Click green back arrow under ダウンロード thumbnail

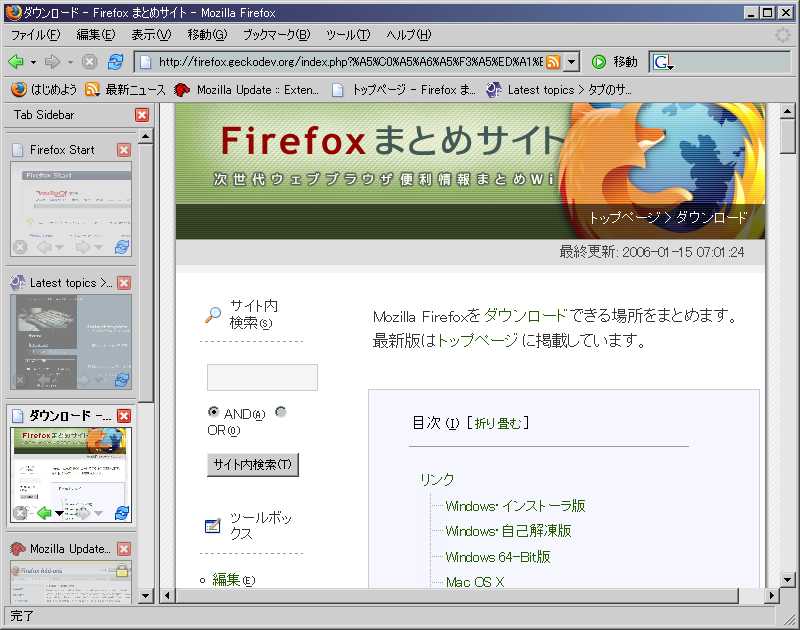click(44, 513)
